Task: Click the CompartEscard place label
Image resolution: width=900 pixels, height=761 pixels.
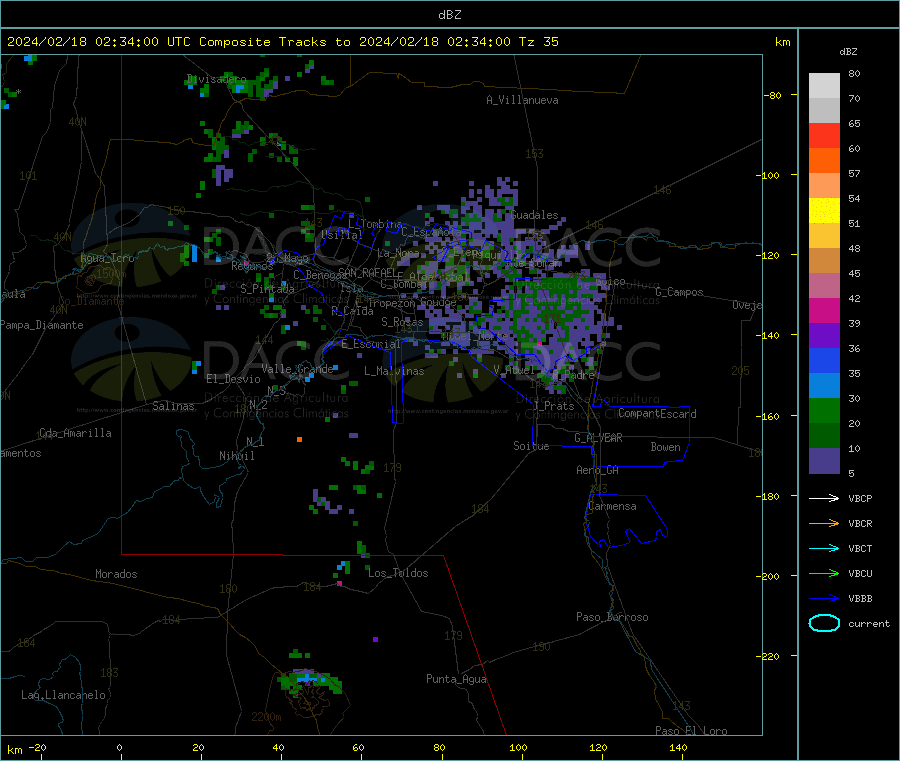Action: pos(657,413)
